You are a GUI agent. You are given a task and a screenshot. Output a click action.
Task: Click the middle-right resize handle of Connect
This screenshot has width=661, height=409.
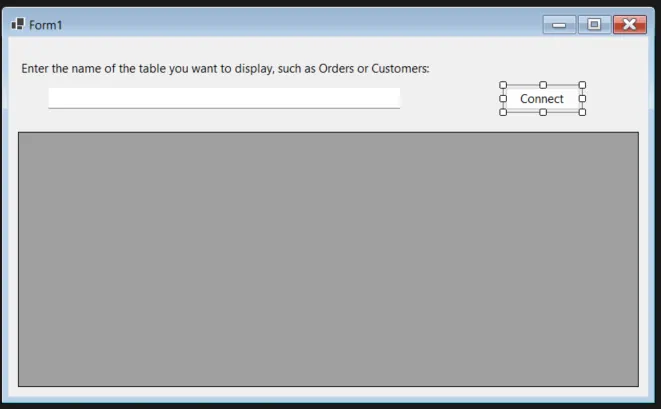point(582,99)
